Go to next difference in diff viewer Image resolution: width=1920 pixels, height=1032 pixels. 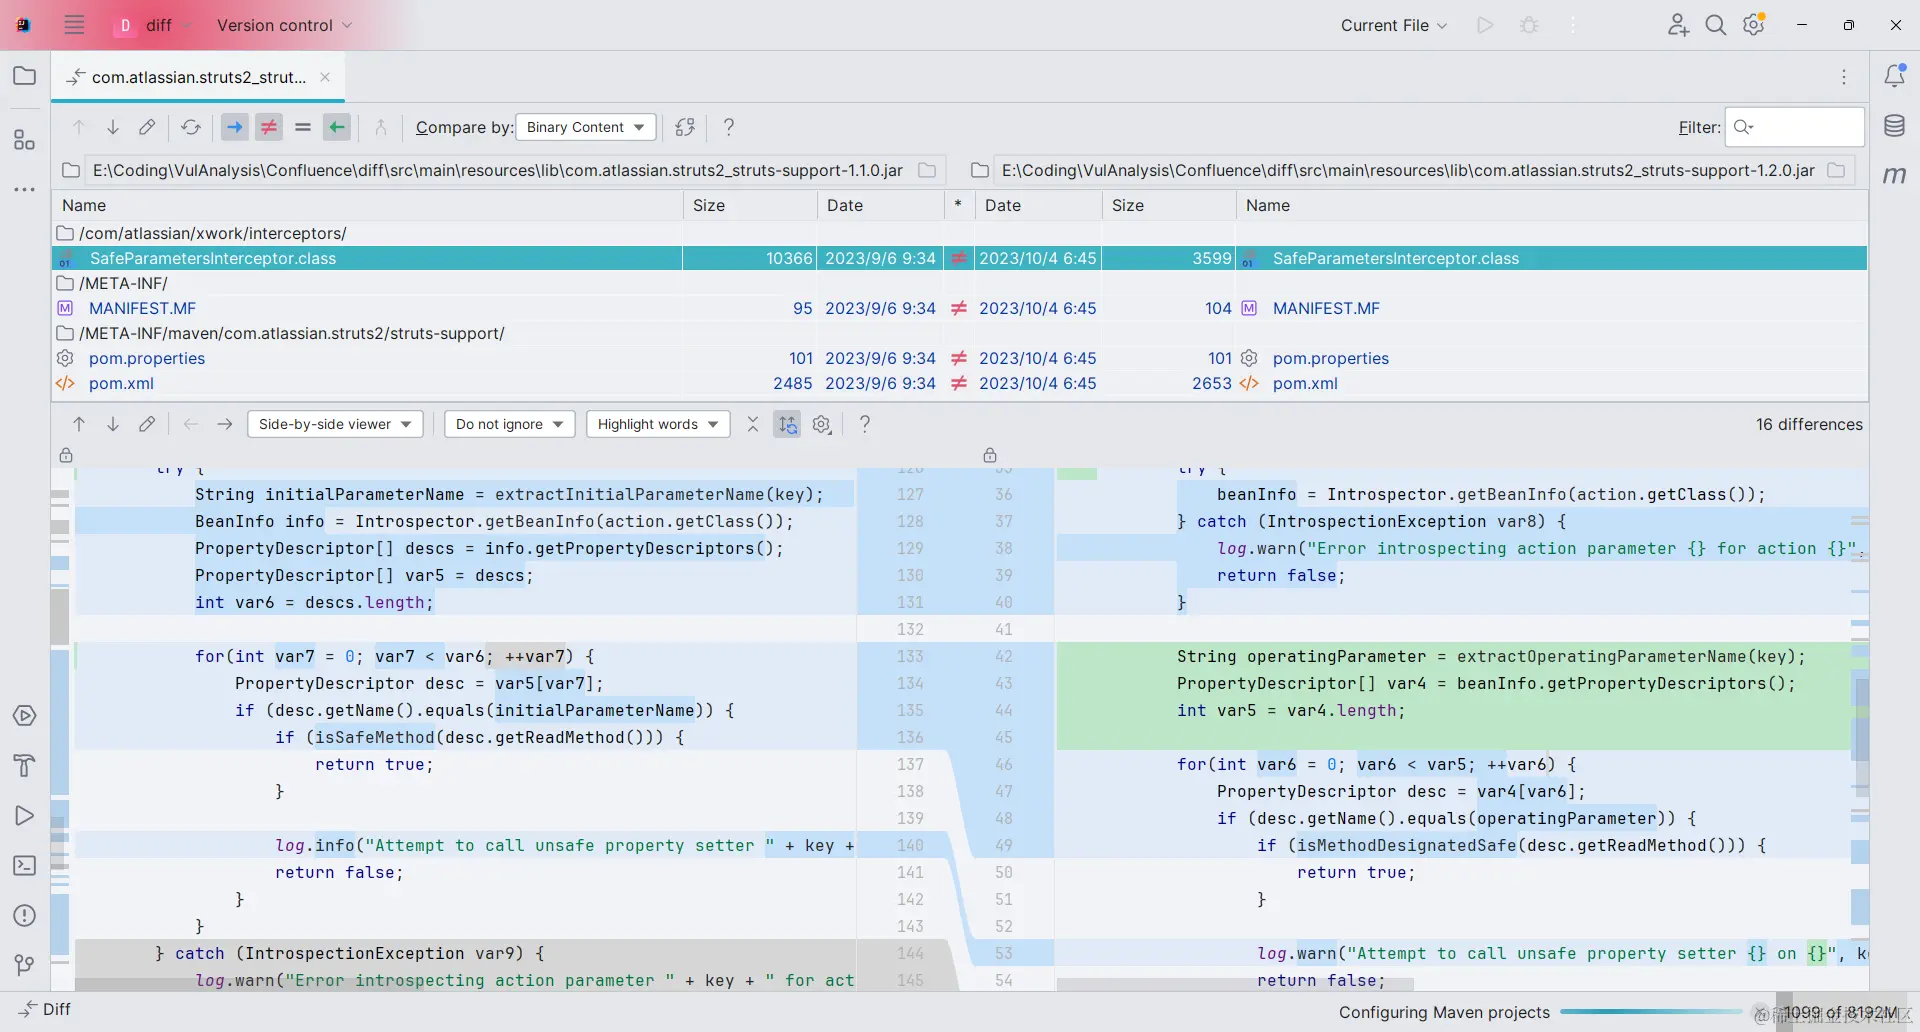(x=113, y=424)
